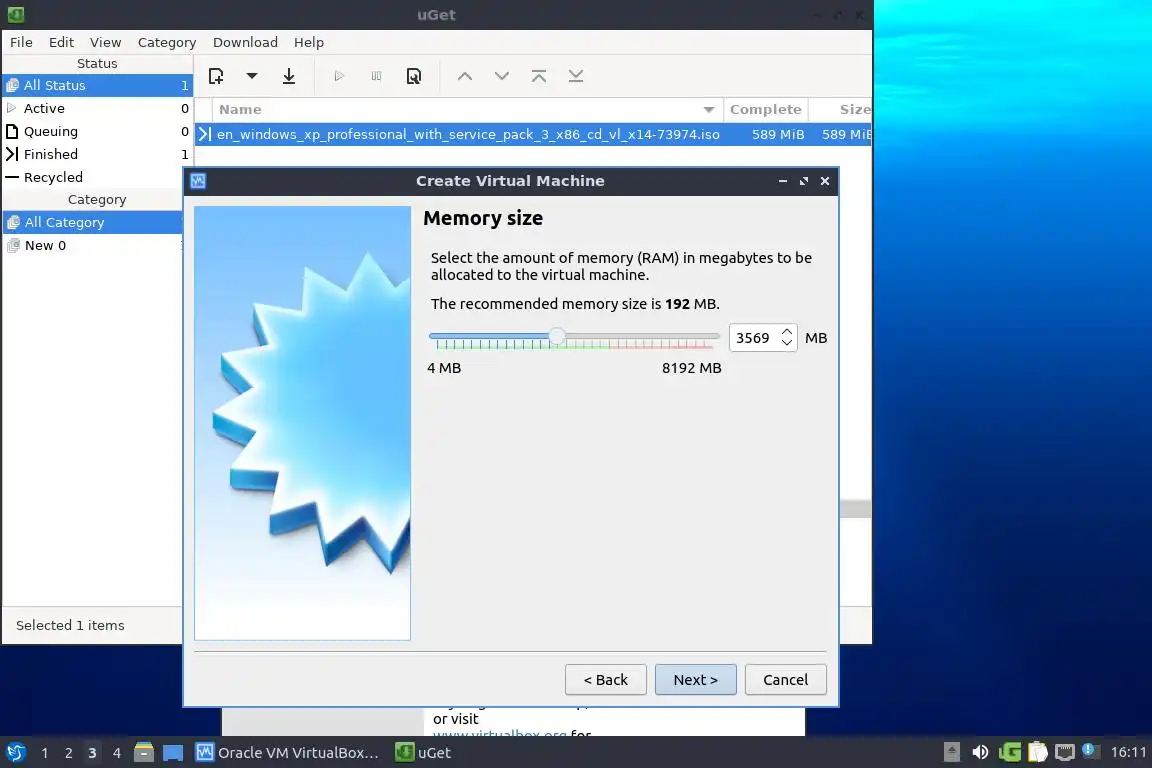1152x768 pixels.
Task: Click the show desktop icon in taskbar
Action: (x=173, y=753)
